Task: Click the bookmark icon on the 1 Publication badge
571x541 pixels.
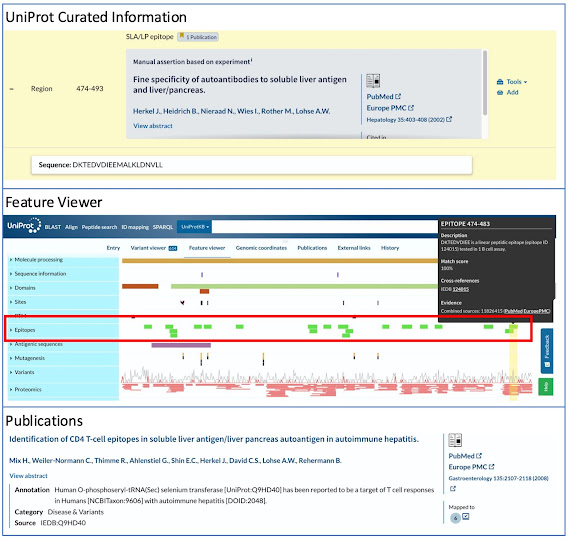Action: click(182, 36)
